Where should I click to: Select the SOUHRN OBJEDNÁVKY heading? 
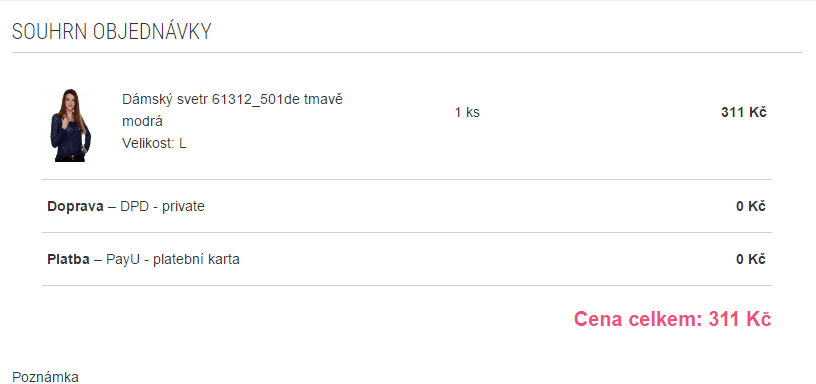point(112,32)
